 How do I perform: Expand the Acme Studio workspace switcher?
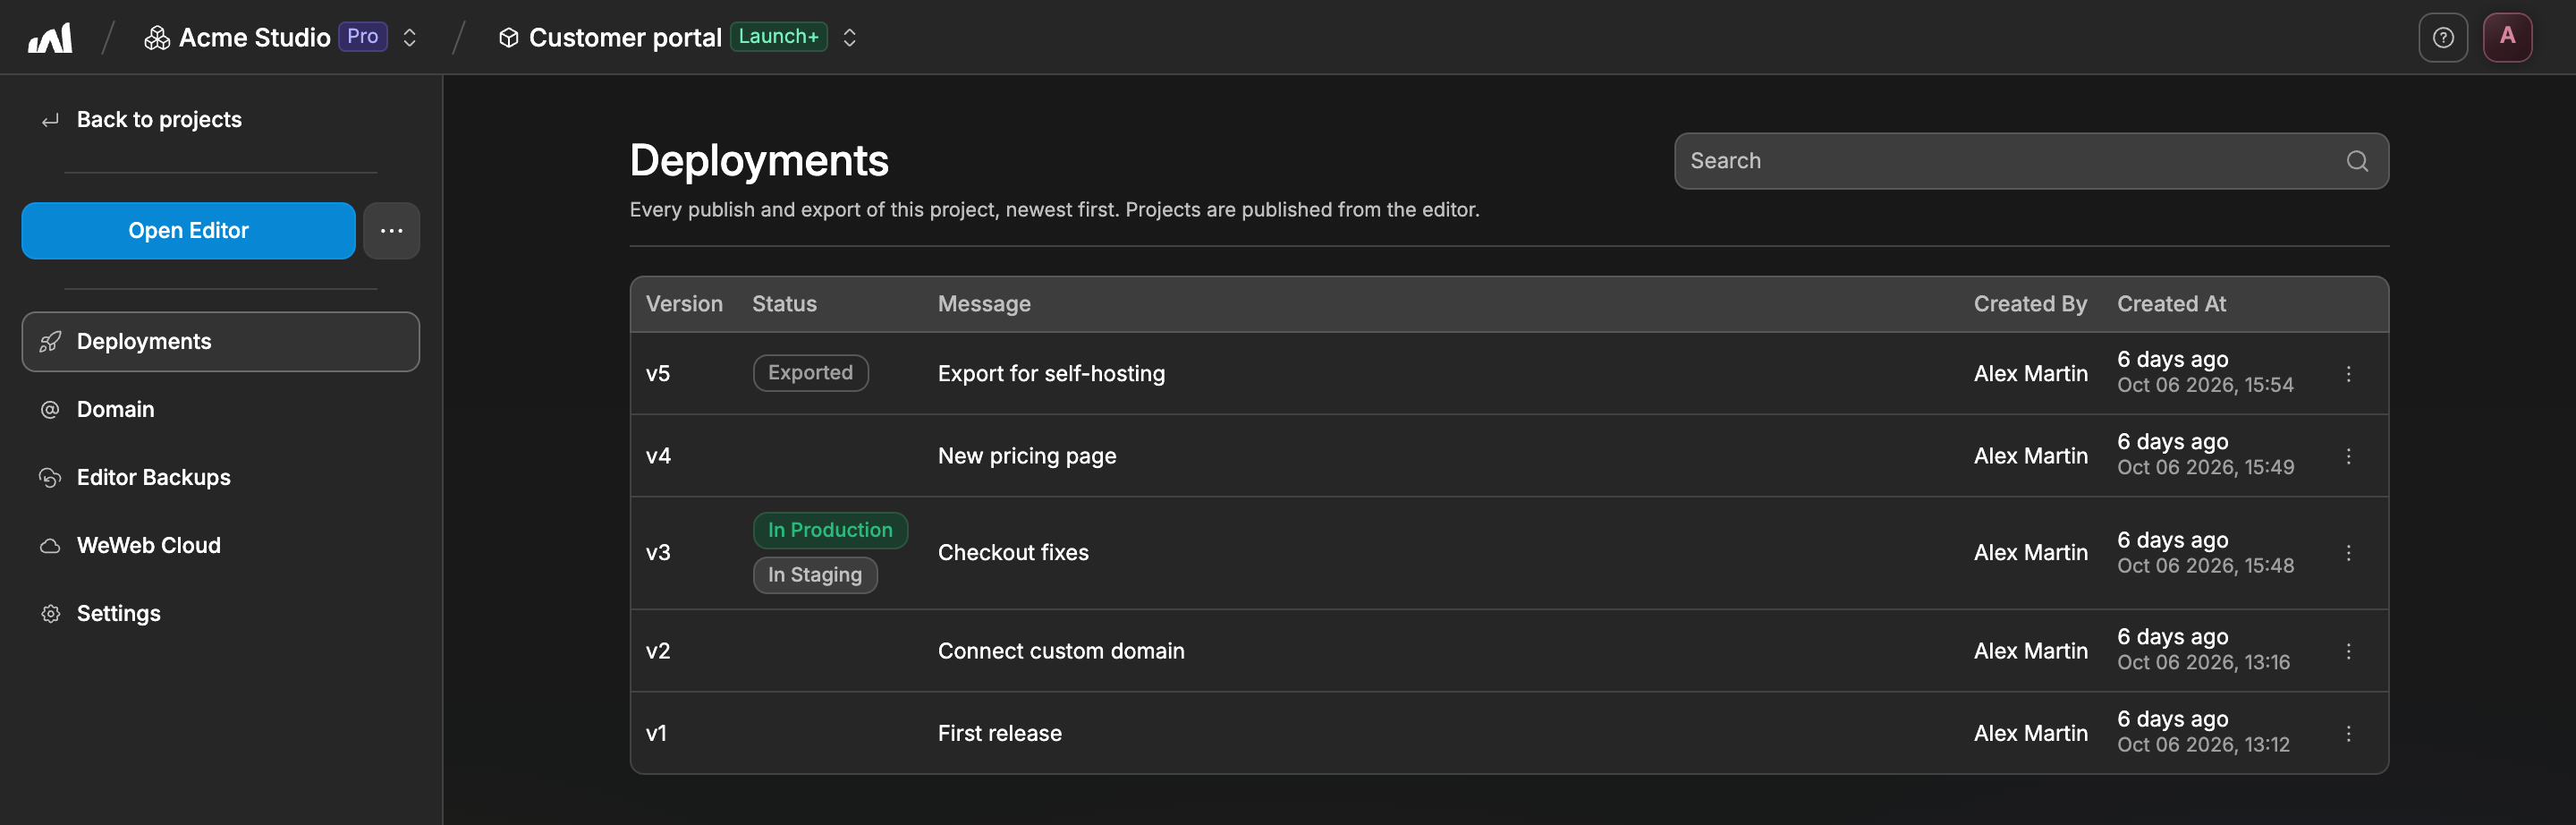point(409,38)
